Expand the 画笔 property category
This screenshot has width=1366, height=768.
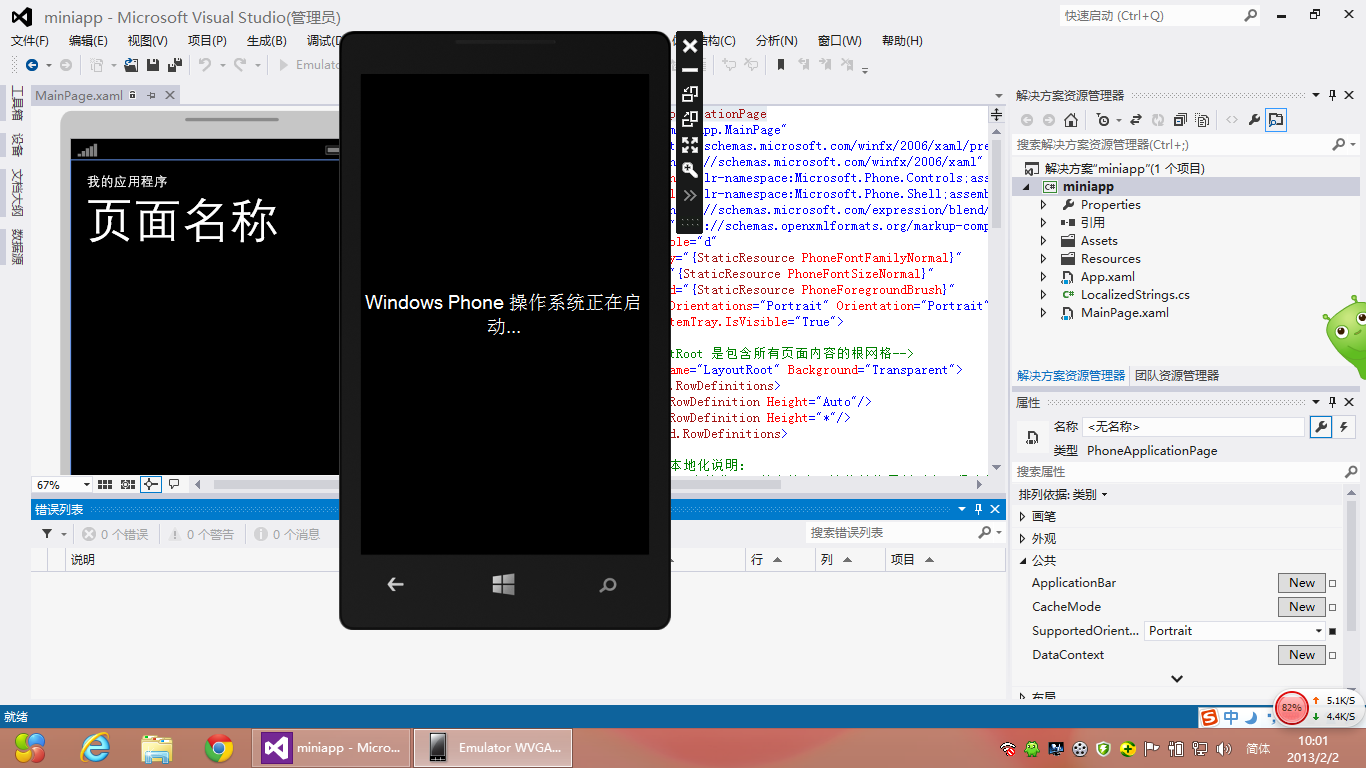(1022, 517)
